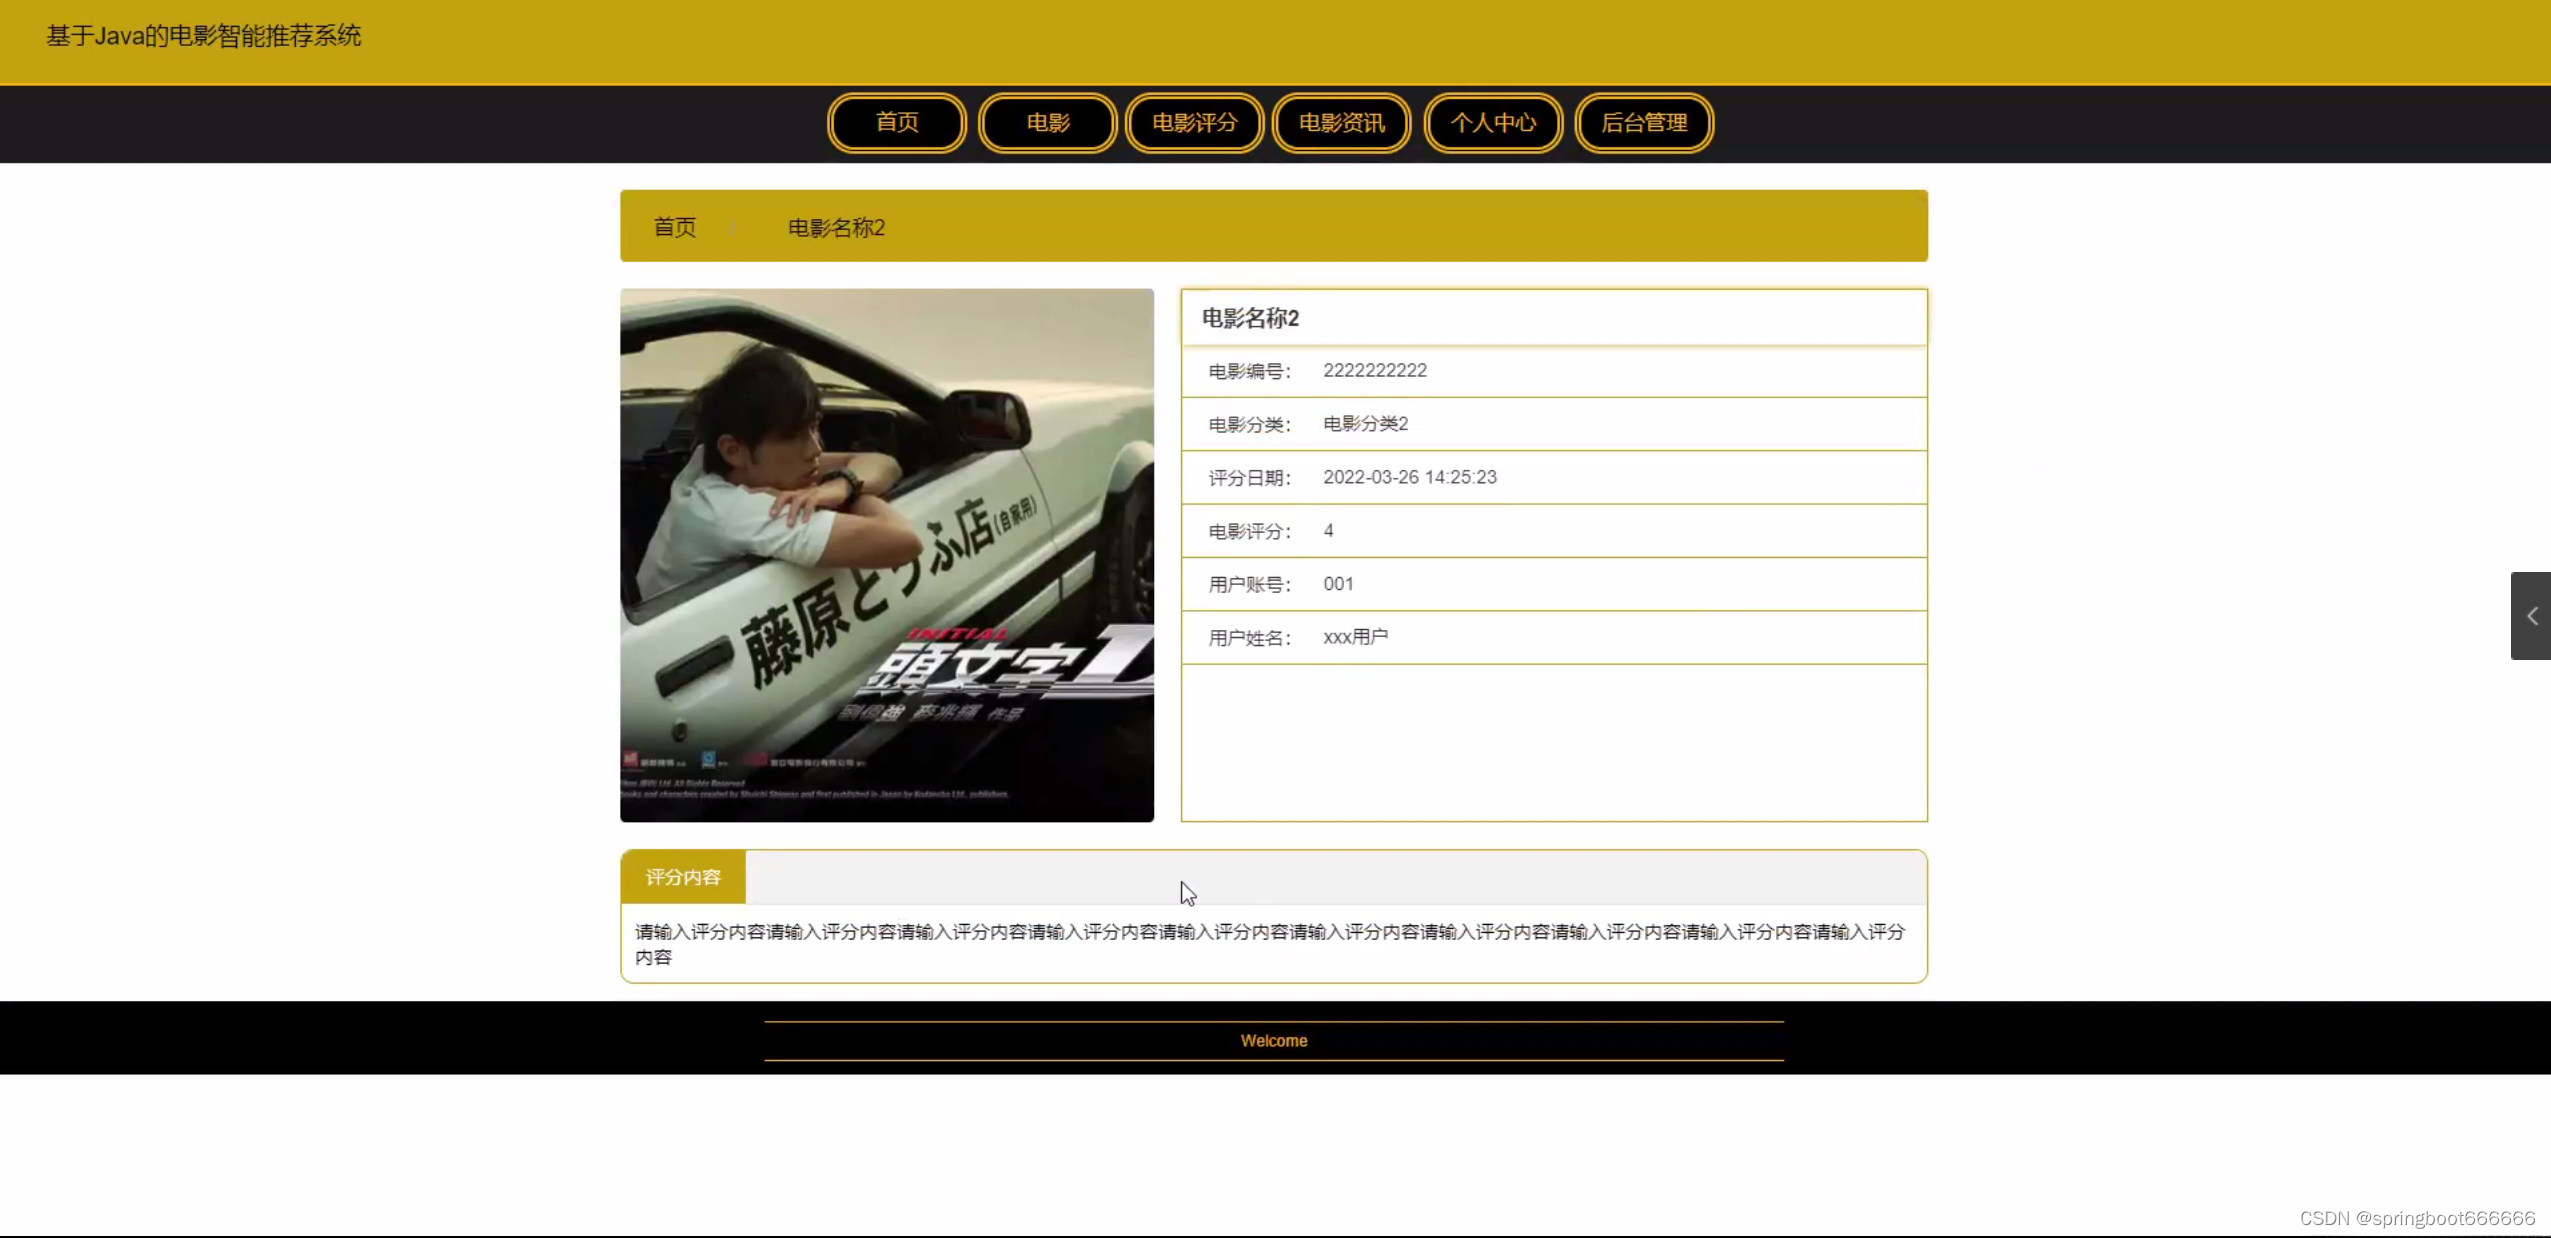Click the movie number value 2222222222
This screenshot has height=1238, width=2551.
click(x=1375, y=370)
